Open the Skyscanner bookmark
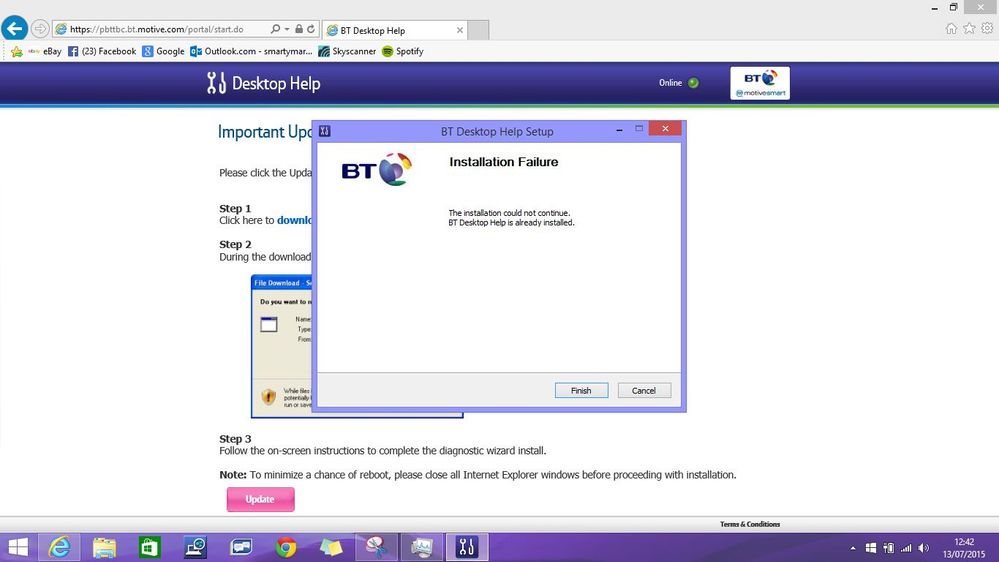This screenshot has height=562, width=999. click(347, 52)
